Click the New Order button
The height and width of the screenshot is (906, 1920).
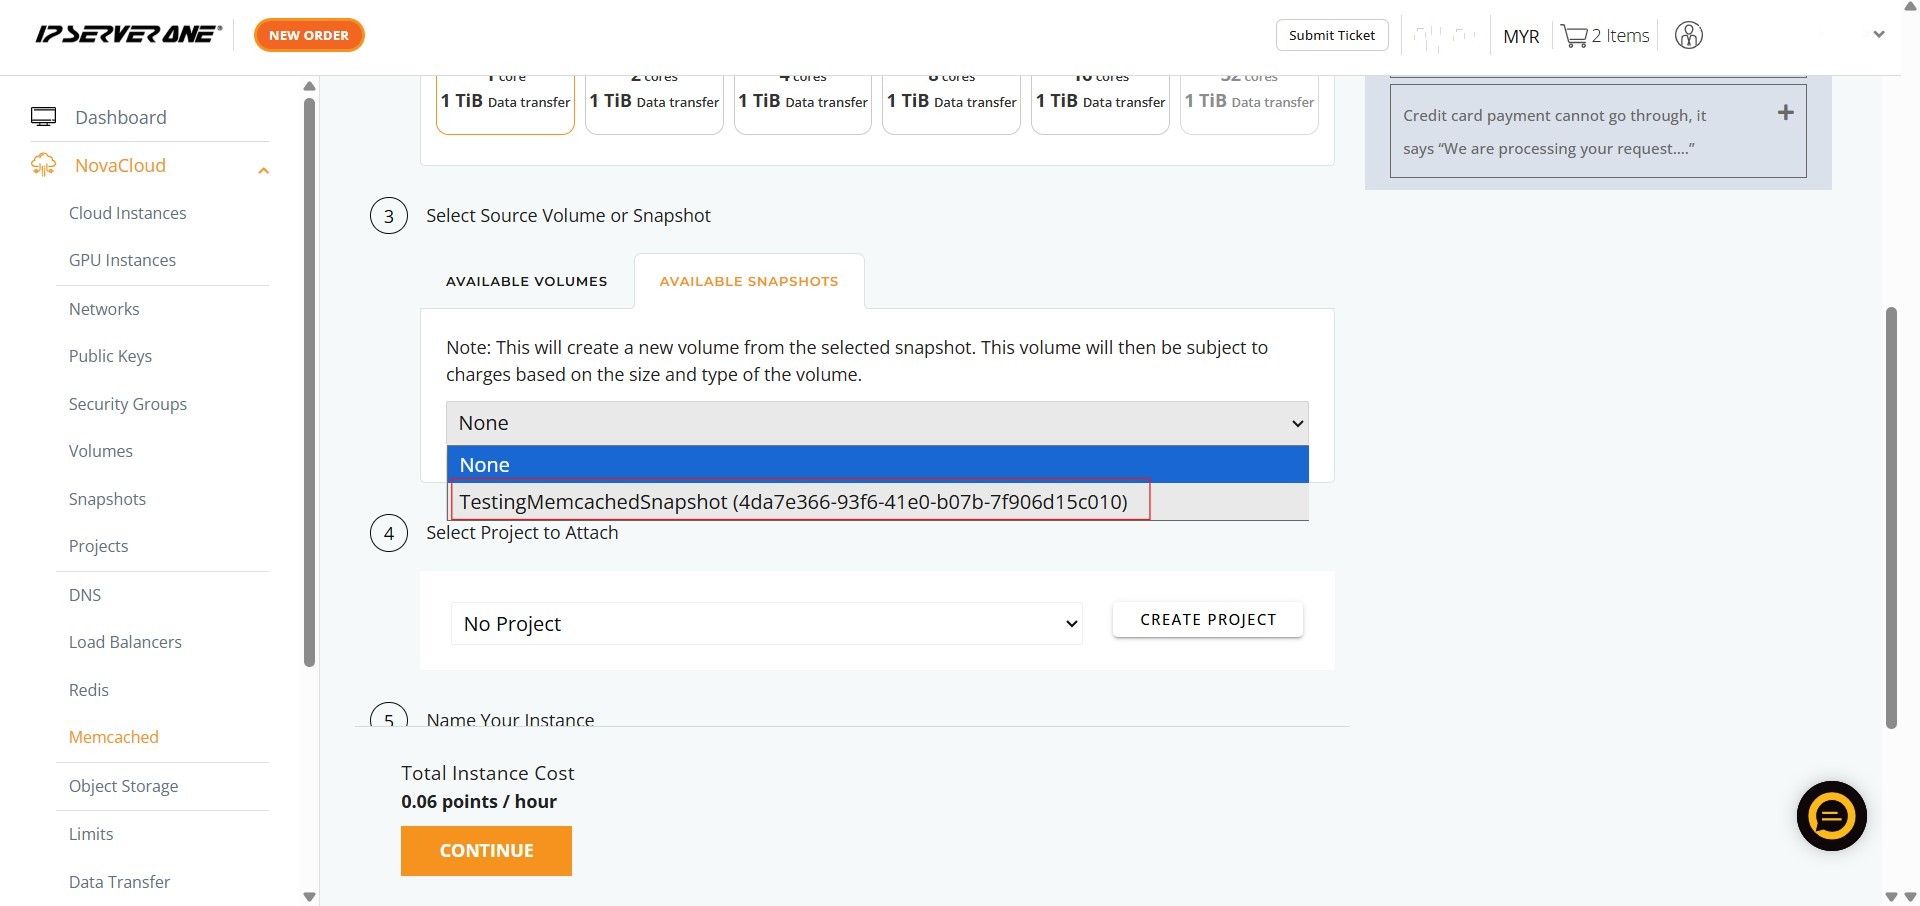(x=309, y=35)
